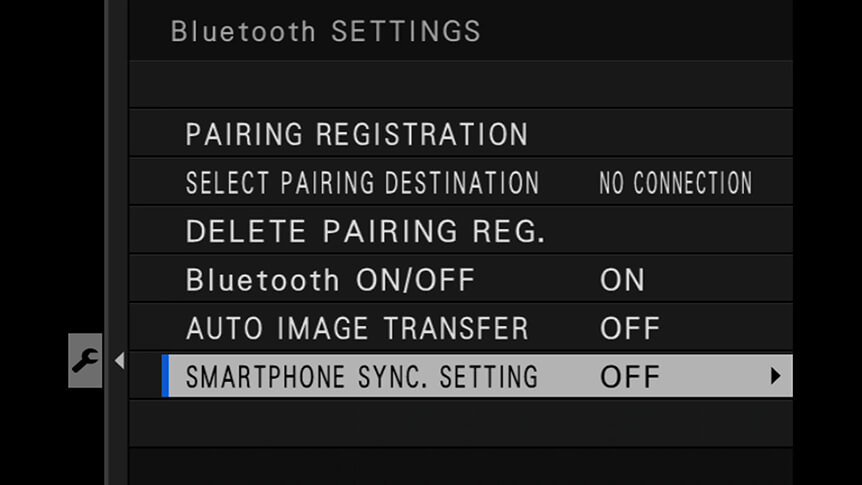Click the left-pointing back arrow
The width and height of the screenshot is (862, 485).
[x=119, y=361]
